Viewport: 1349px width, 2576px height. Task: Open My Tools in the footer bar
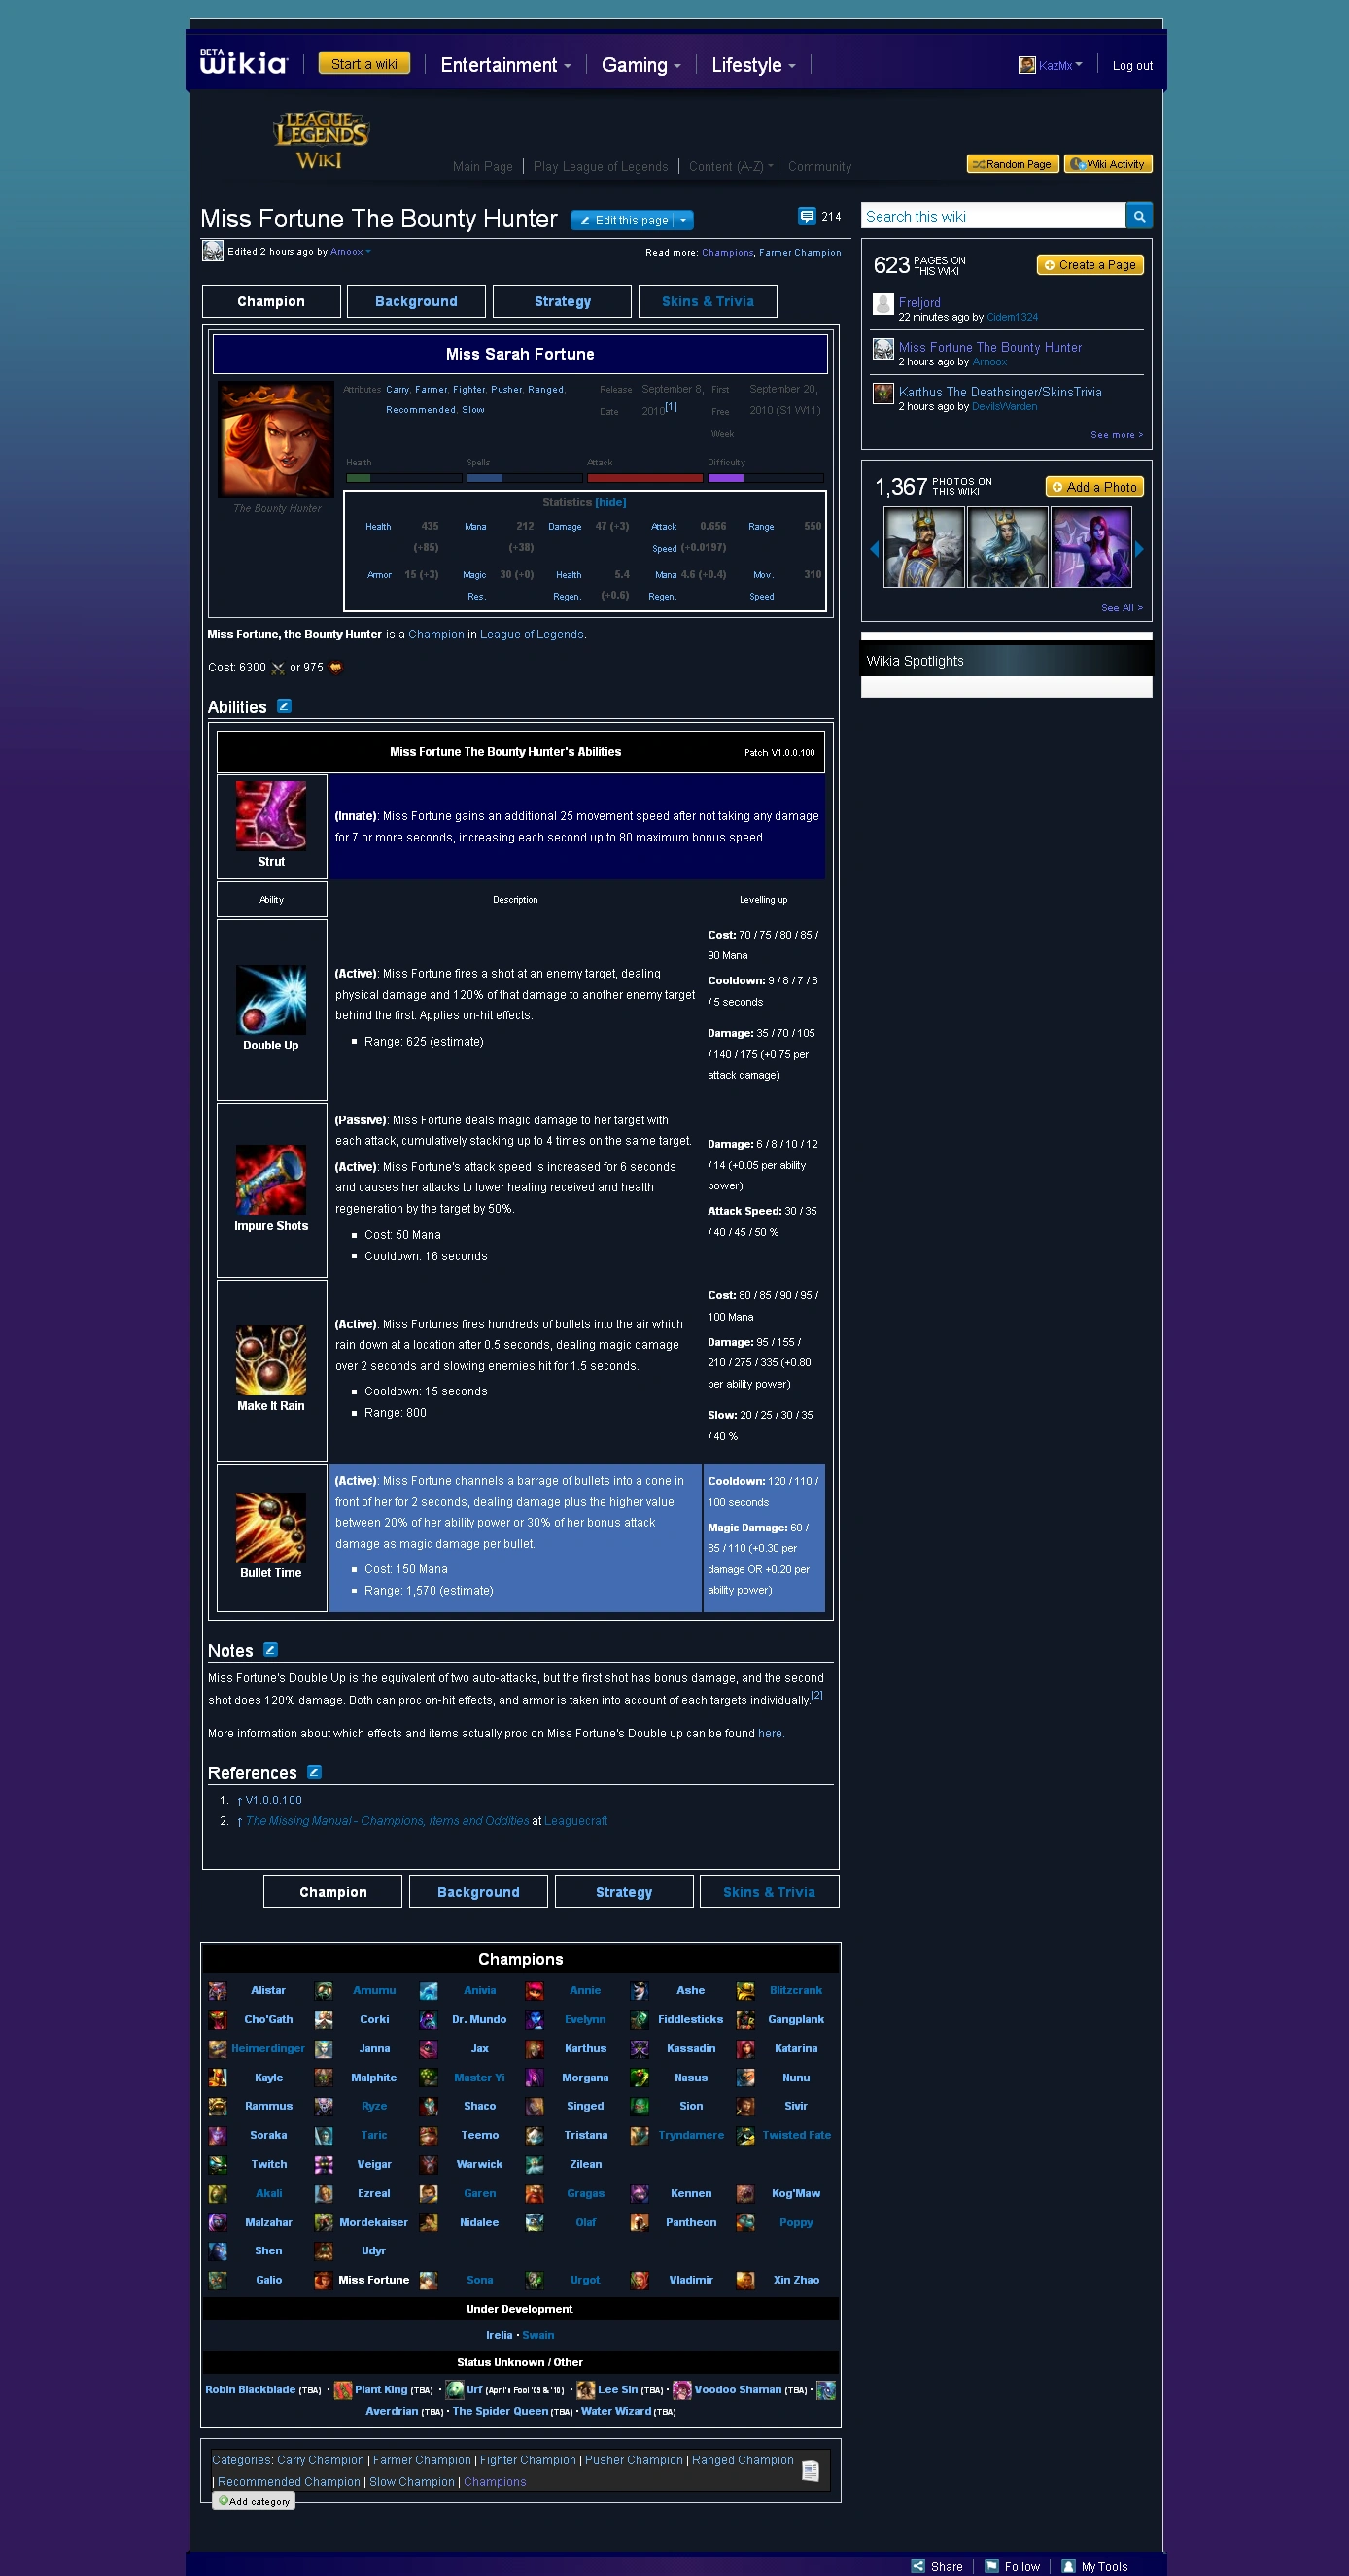coord(1094,2566)
